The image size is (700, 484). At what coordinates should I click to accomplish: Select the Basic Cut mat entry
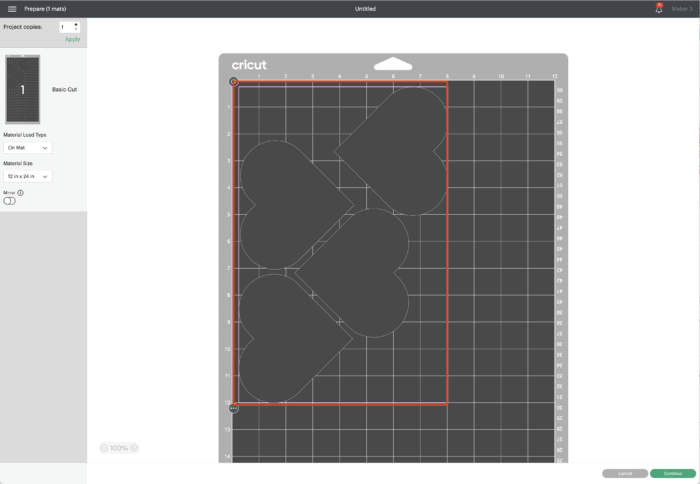coord(63,89)
